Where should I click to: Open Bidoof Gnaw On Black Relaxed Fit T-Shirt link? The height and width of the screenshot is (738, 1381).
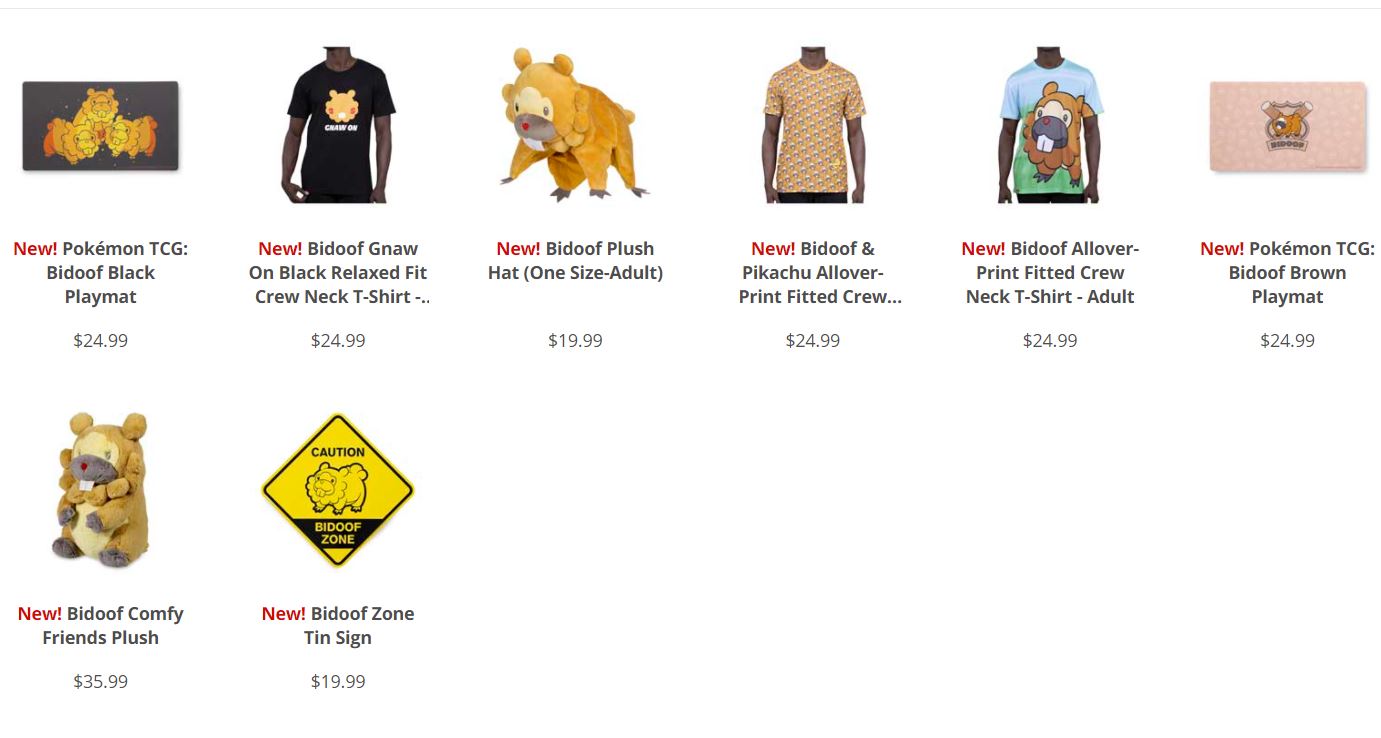338,272
